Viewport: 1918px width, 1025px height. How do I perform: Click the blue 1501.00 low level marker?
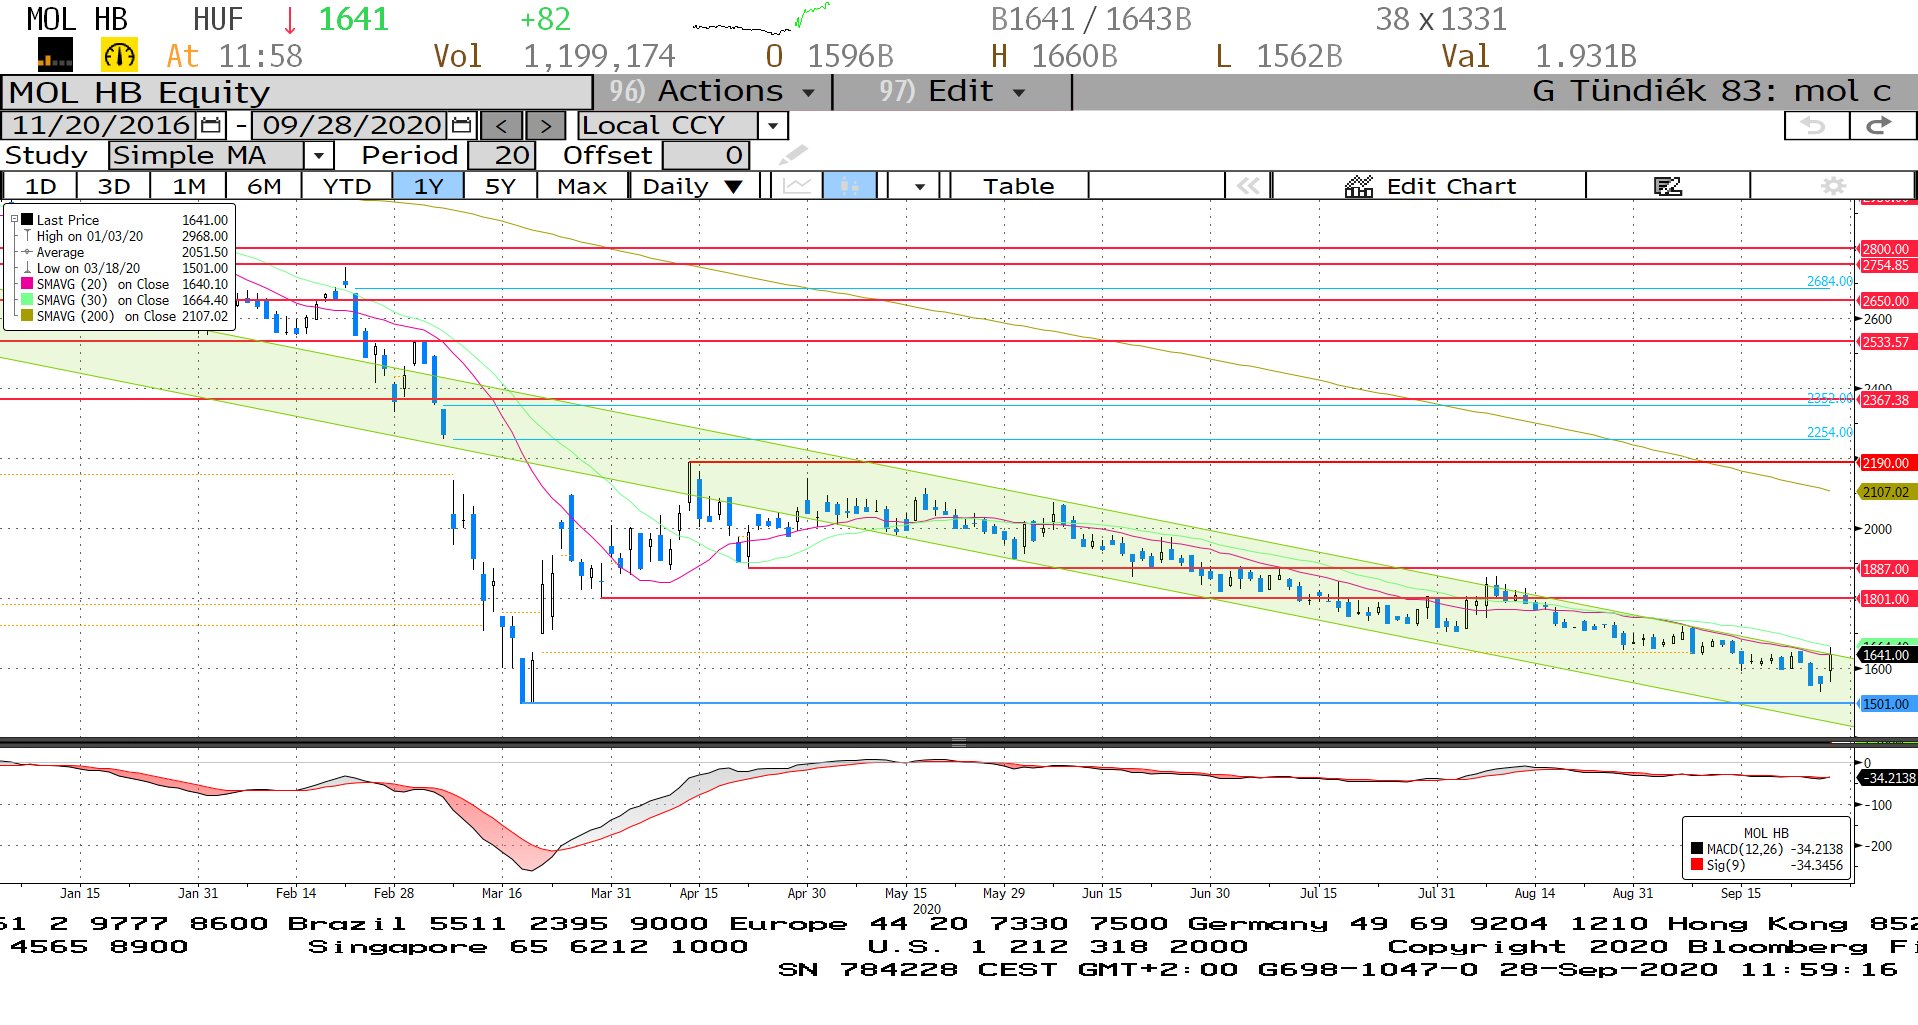(1885, 704)
